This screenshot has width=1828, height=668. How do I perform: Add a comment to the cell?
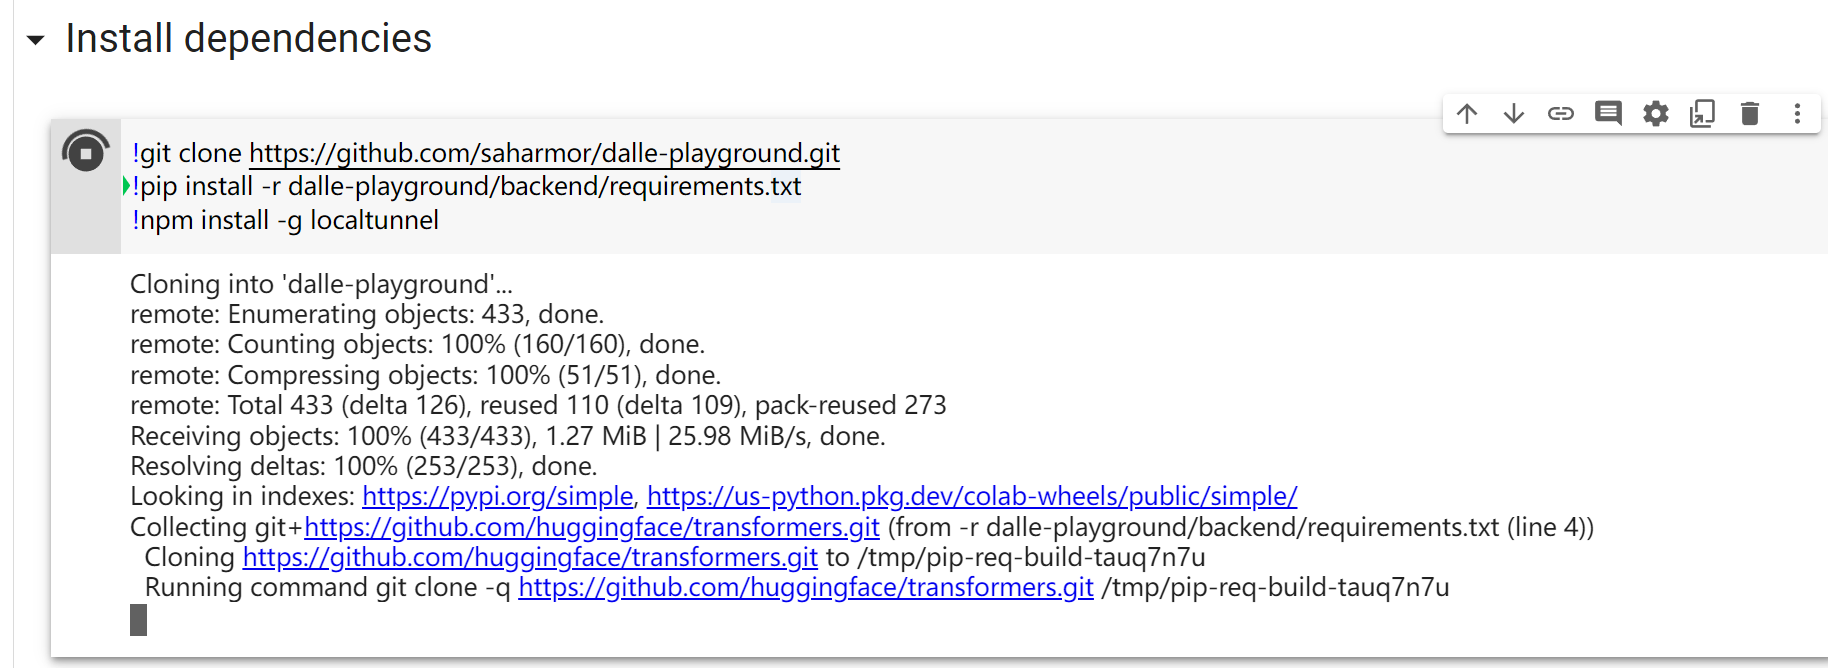click(1608, 114)
